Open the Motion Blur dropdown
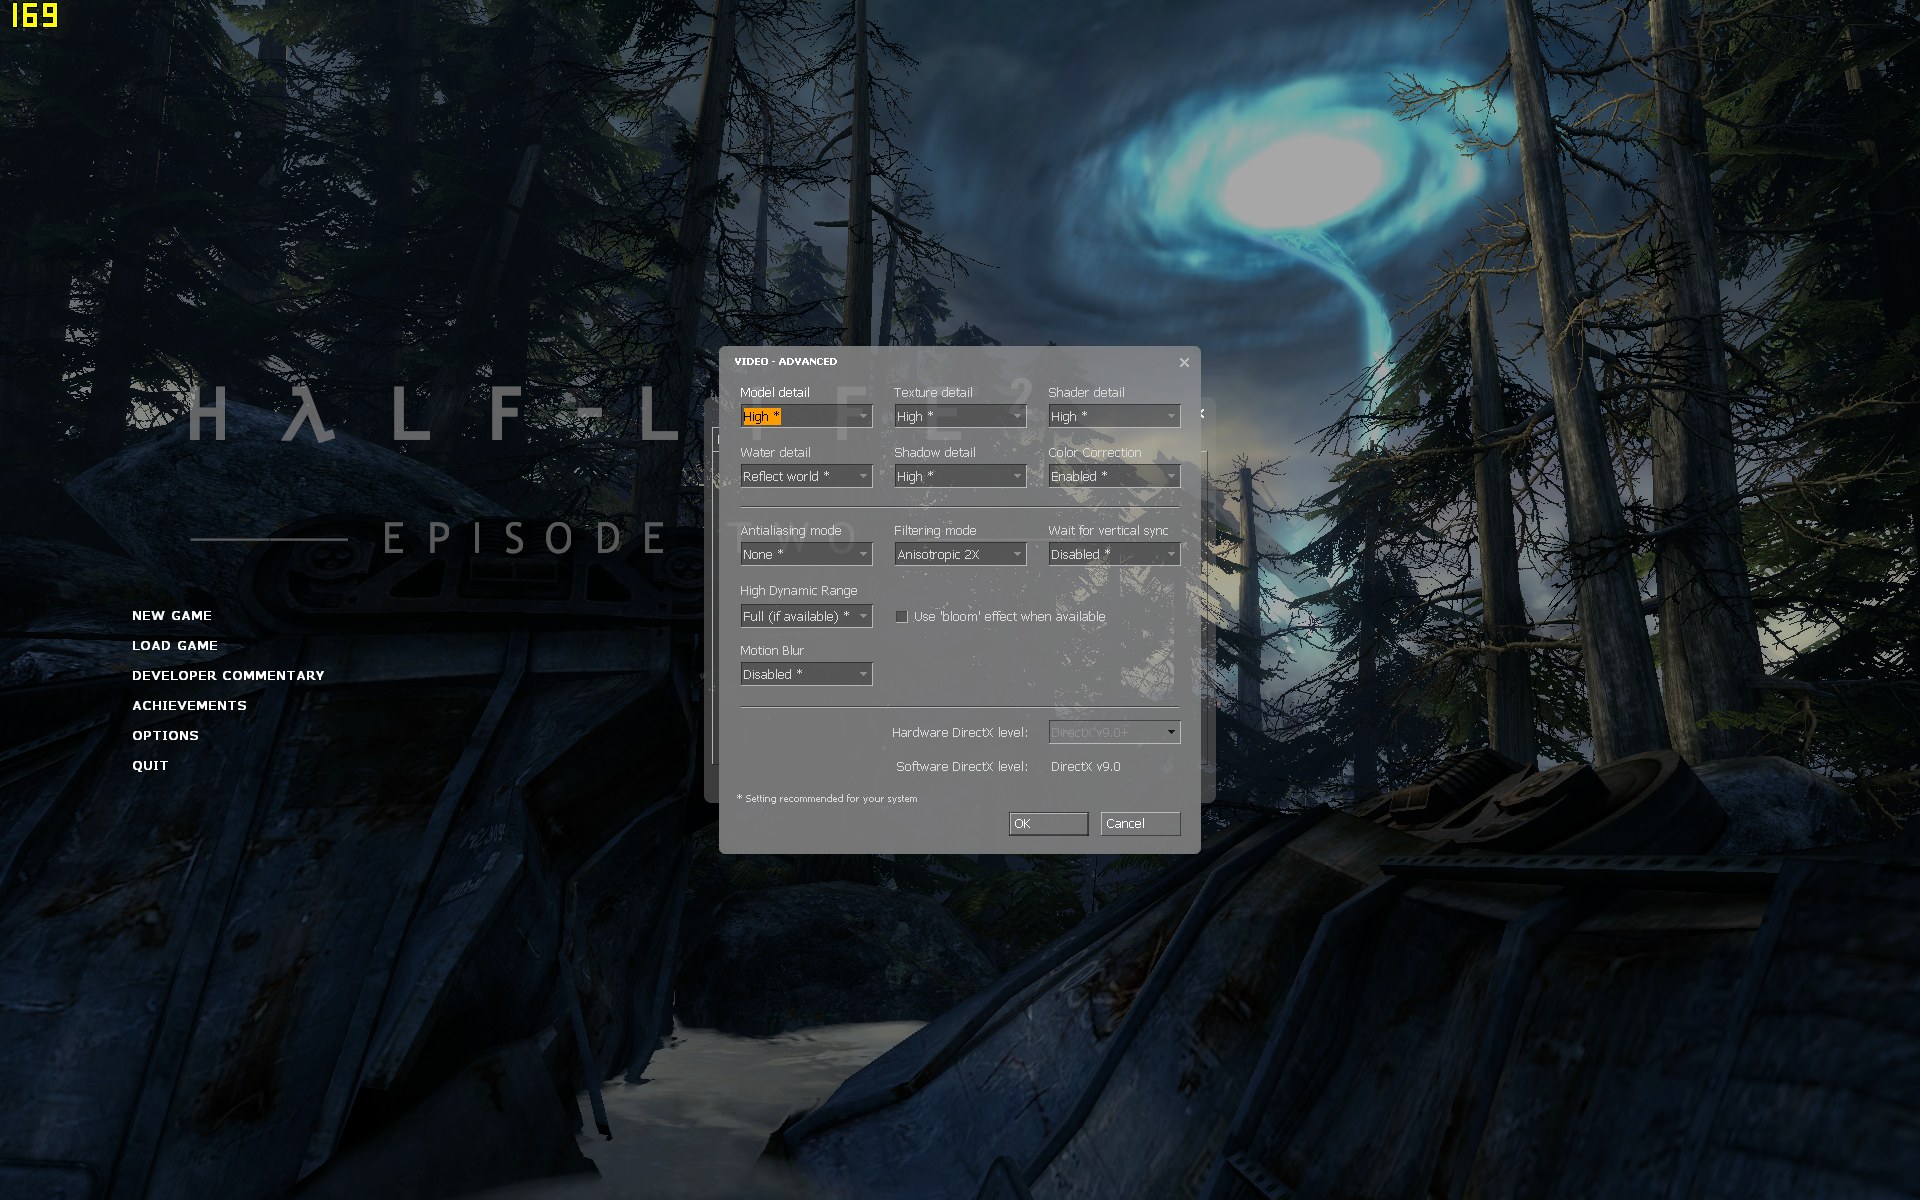 click(806, 674)
